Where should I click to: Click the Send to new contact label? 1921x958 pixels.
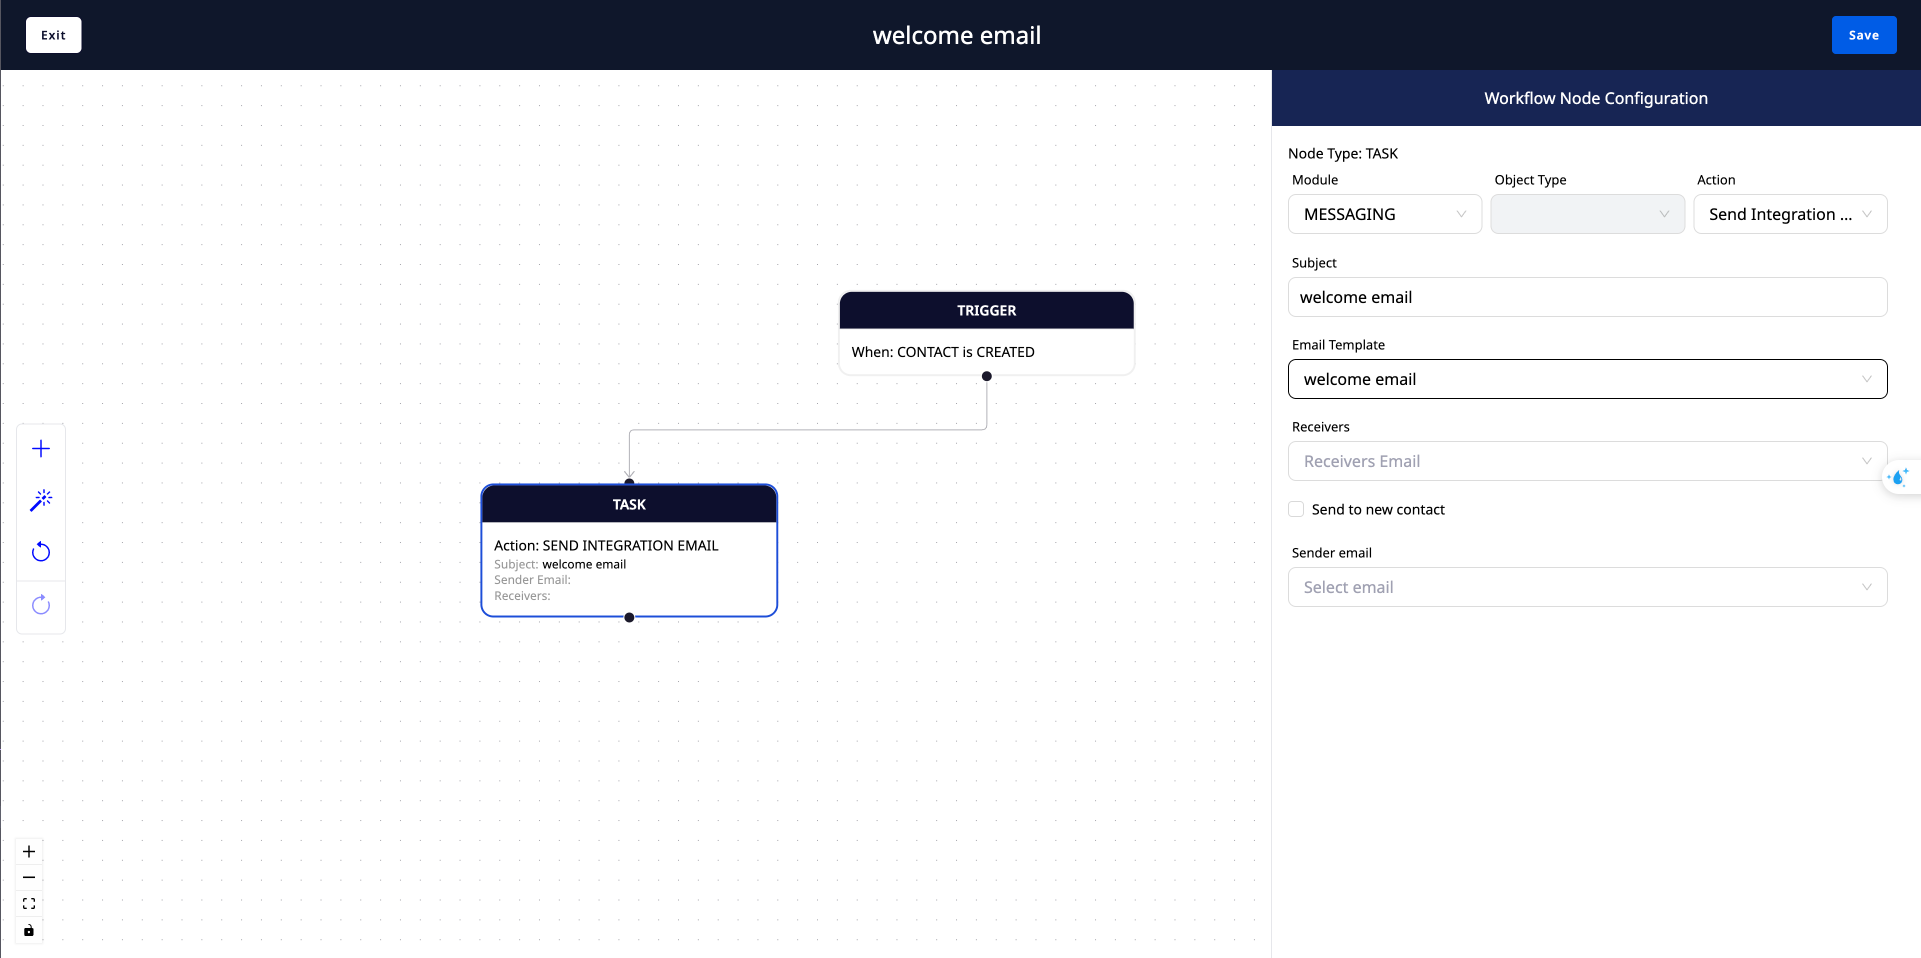(x=1378, y=509)
